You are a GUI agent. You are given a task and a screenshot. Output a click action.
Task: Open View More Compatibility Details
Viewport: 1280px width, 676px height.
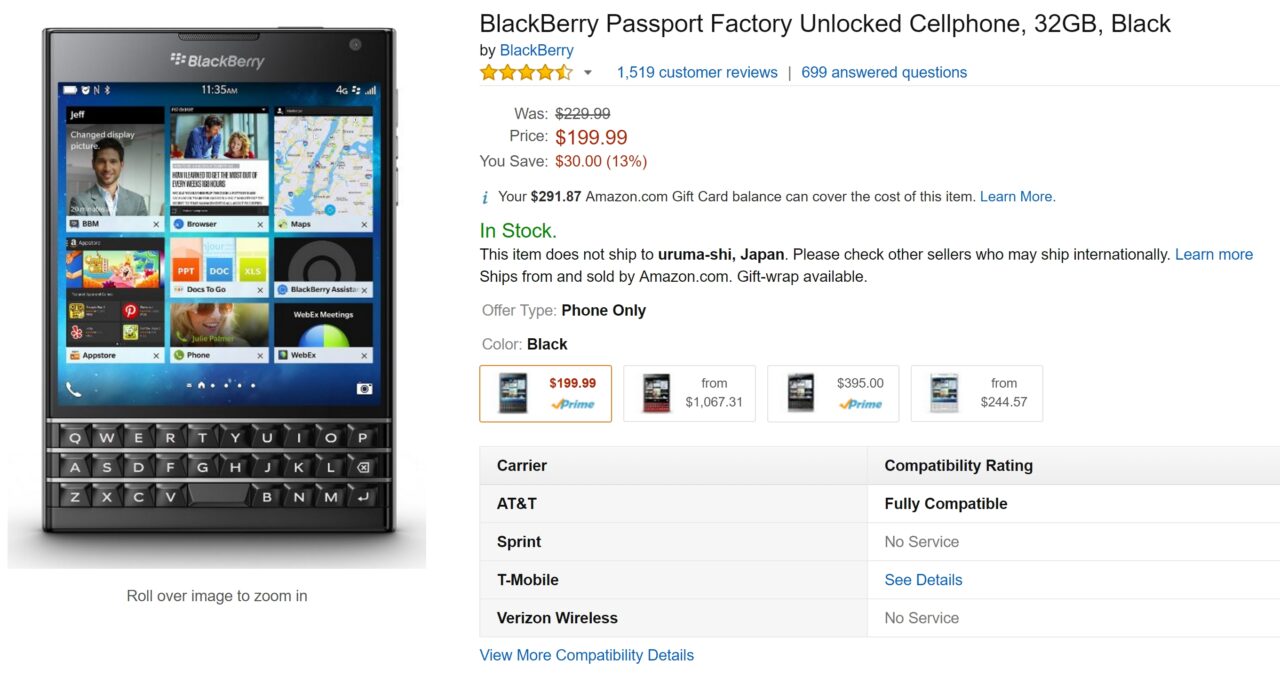(x=586, y=656)
